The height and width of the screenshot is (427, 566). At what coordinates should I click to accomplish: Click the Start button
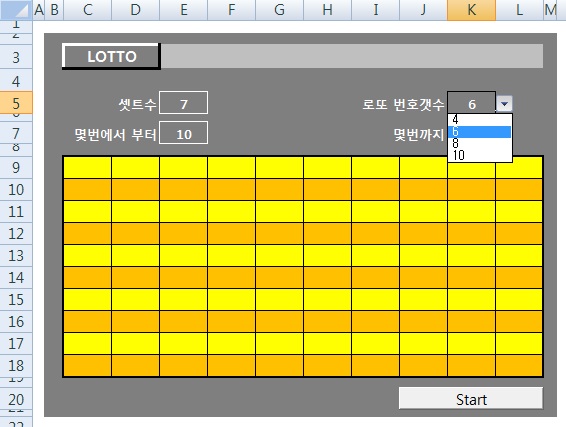coord(471,399)
